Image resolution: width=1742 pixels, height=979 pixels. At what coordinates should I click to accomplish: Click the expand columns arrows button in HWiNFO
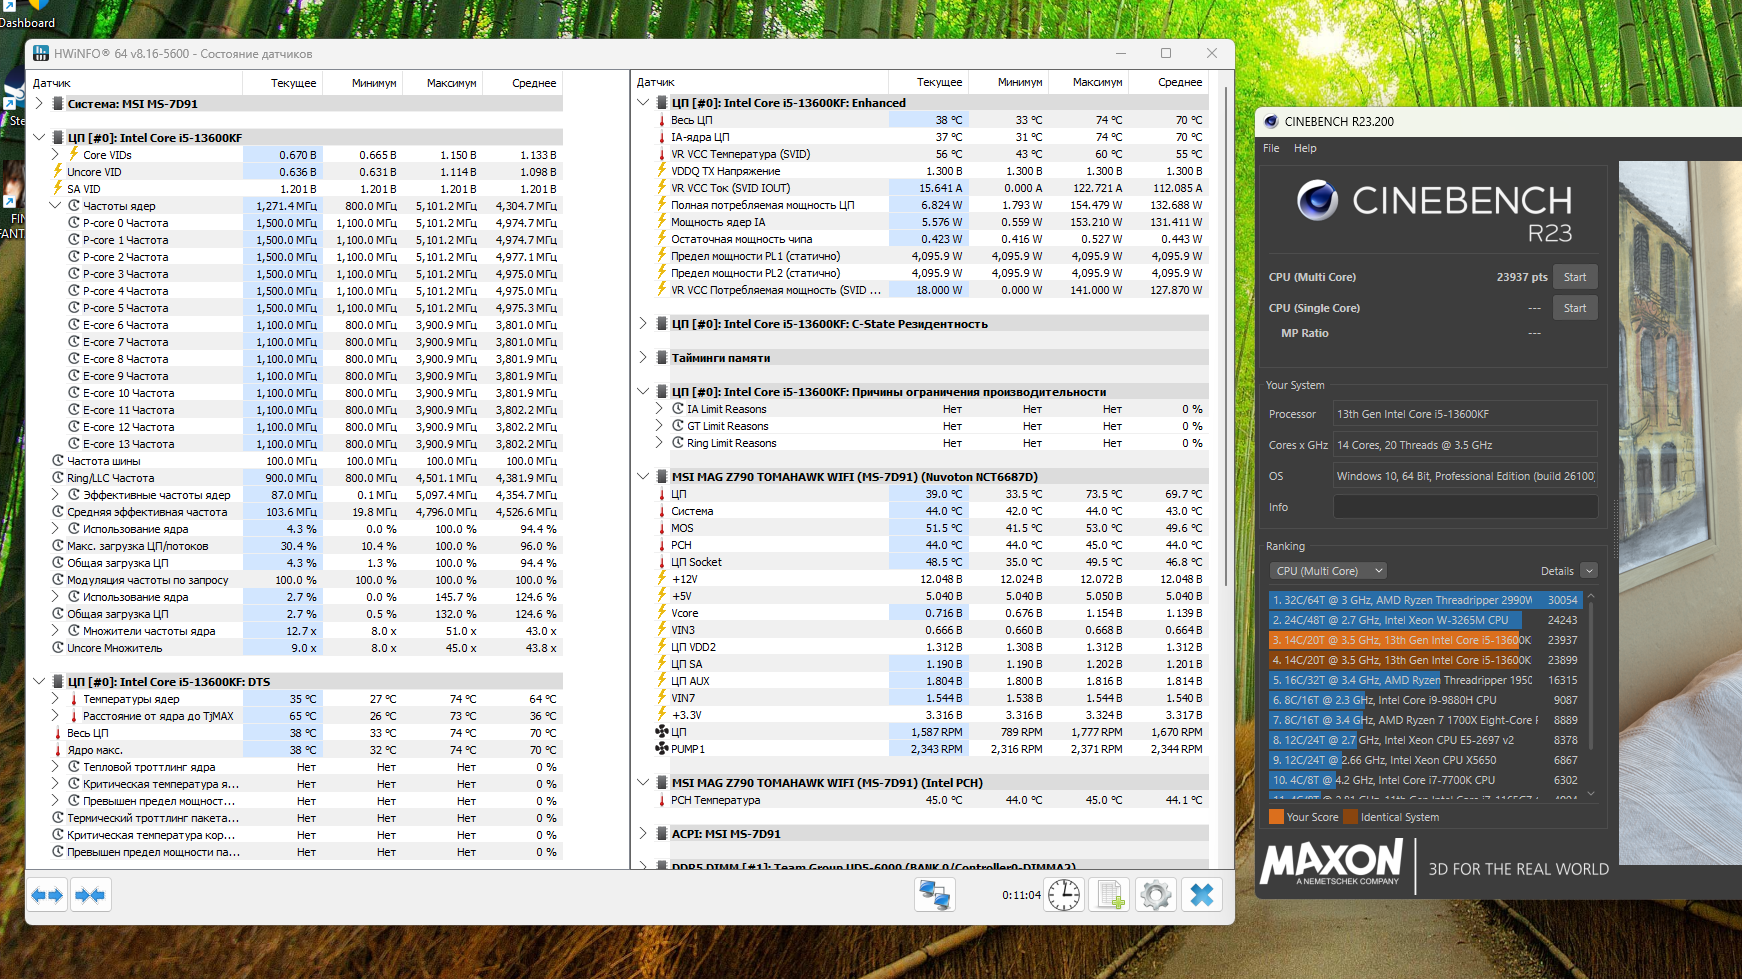(47, 895)
